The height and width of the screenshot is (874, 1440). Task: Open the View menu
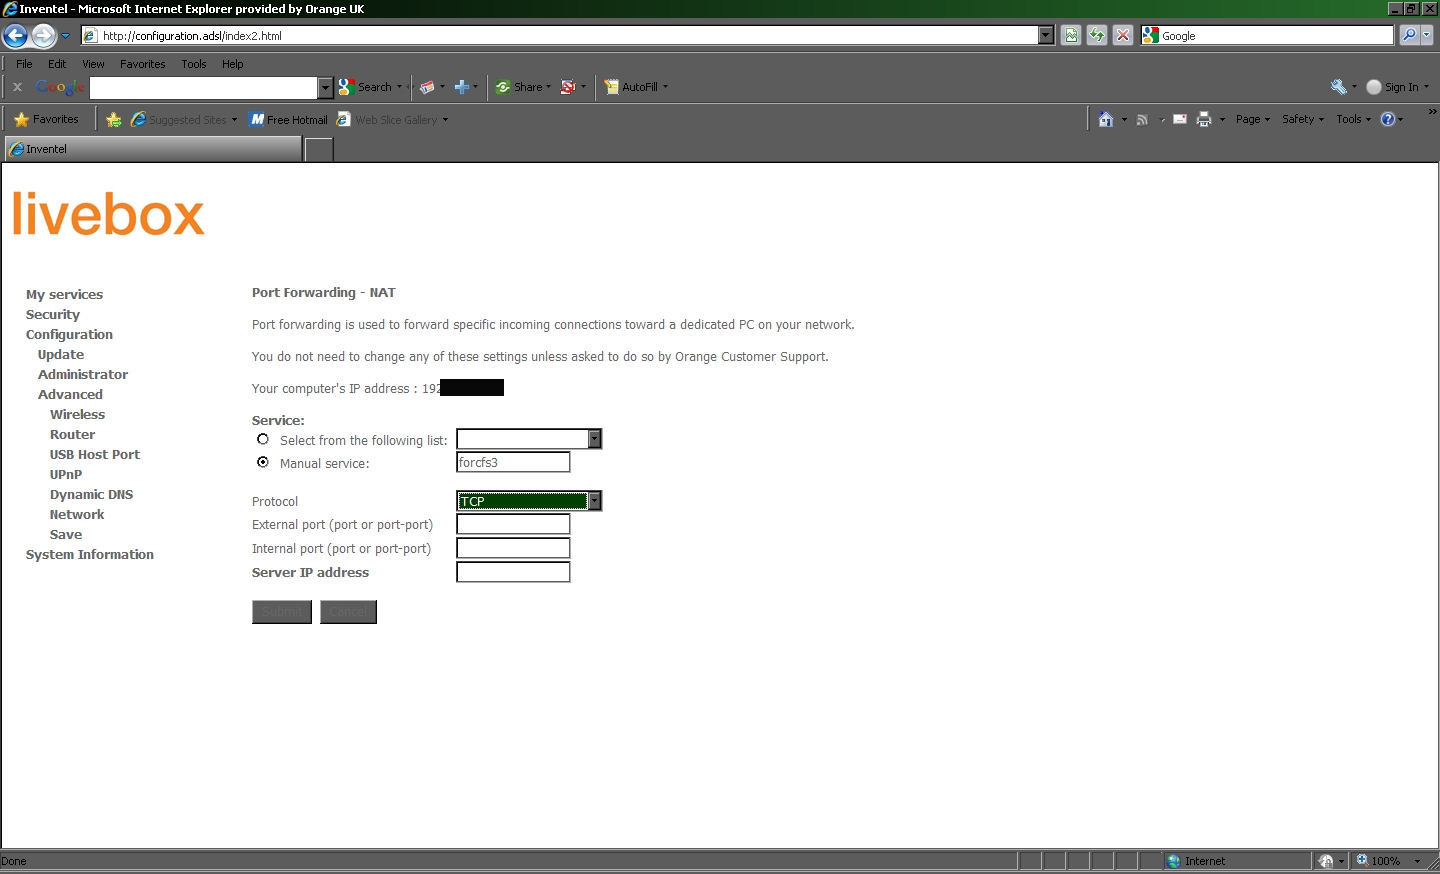point(93,64)
